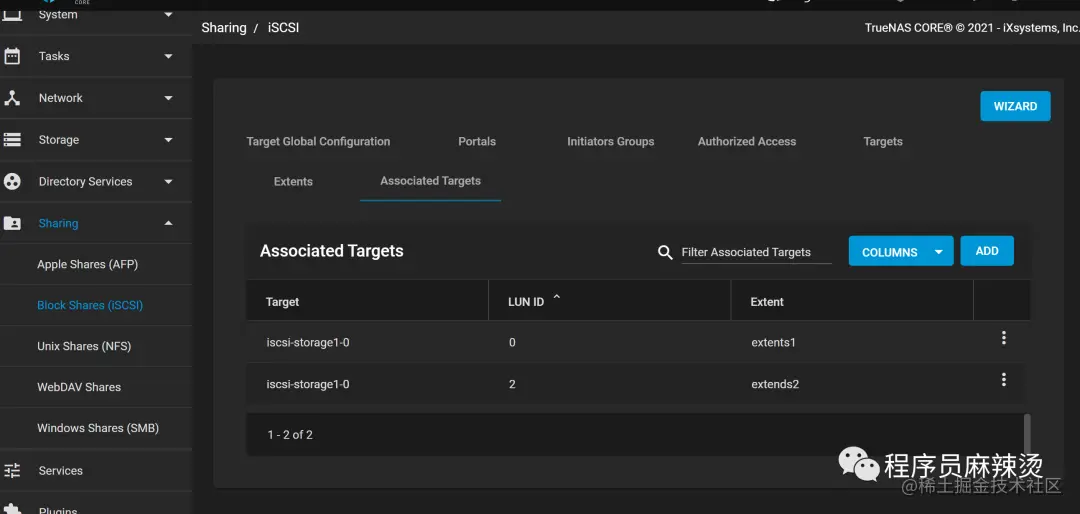1080x514 pixels.
Task: Switch to the Portals tab
Action: click(477, 141)
